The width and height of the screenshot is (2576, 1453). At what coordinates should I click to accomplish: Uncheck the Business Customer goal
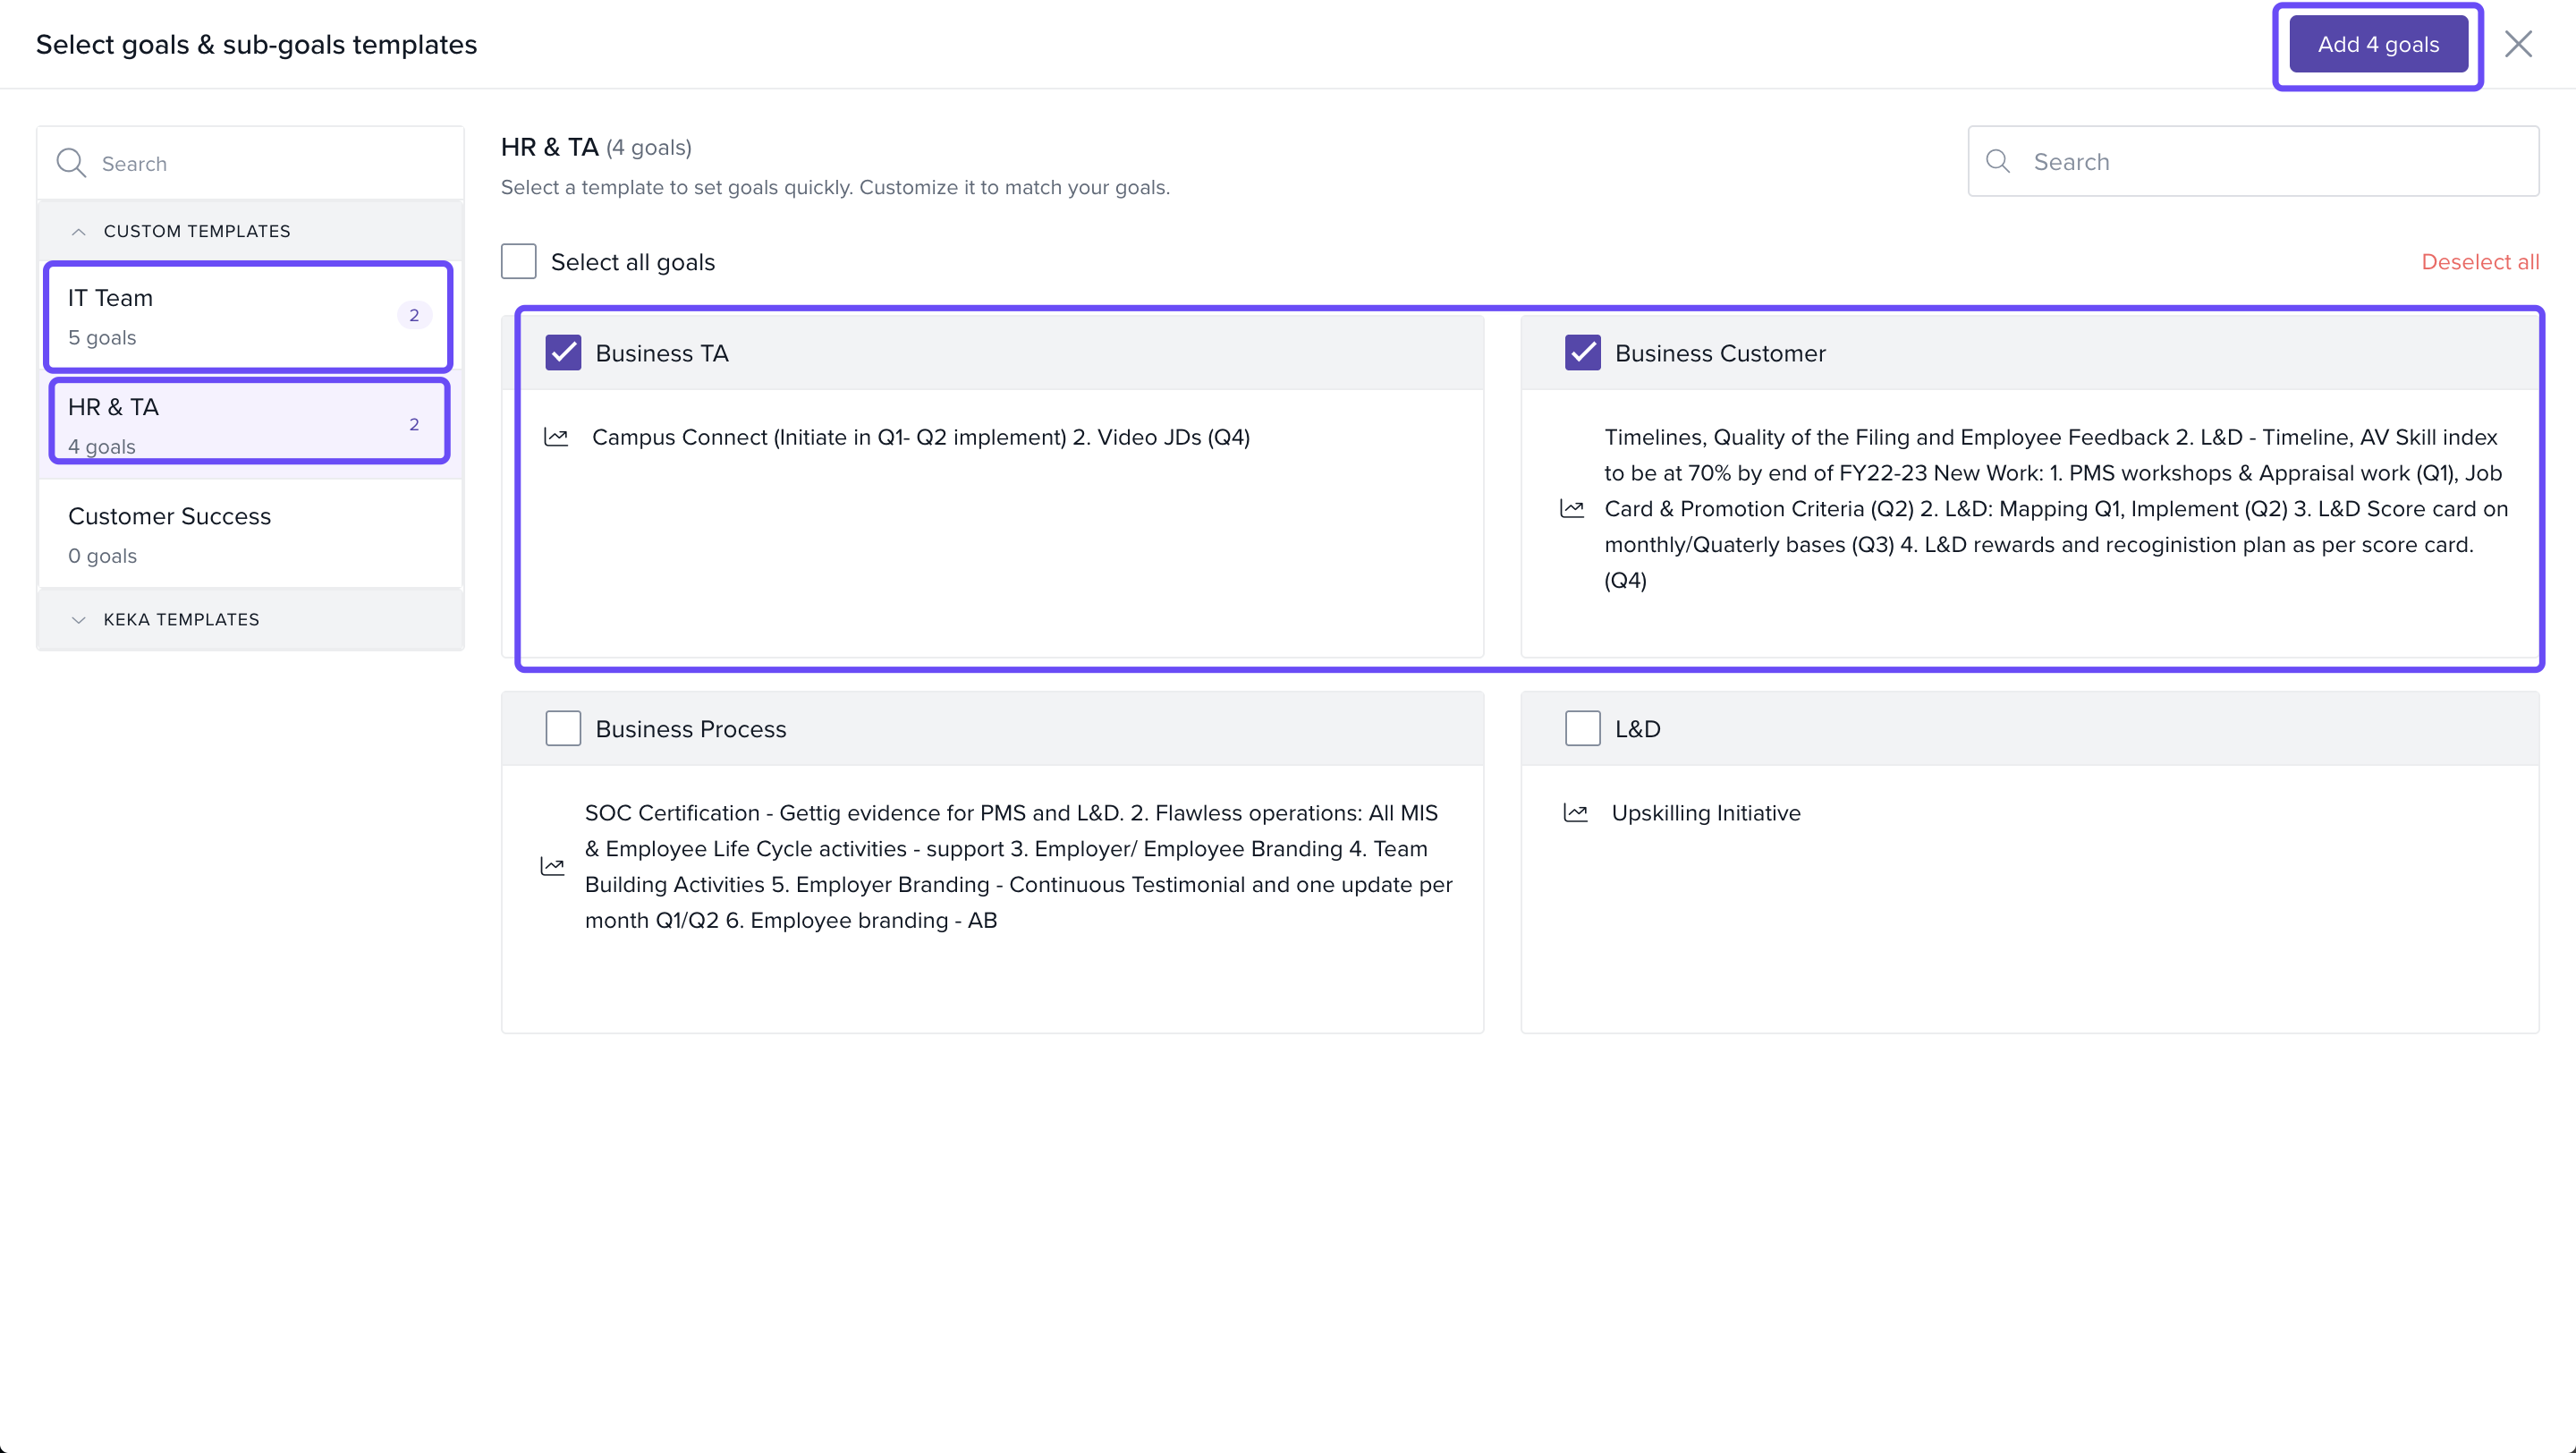click(1582, 353)
